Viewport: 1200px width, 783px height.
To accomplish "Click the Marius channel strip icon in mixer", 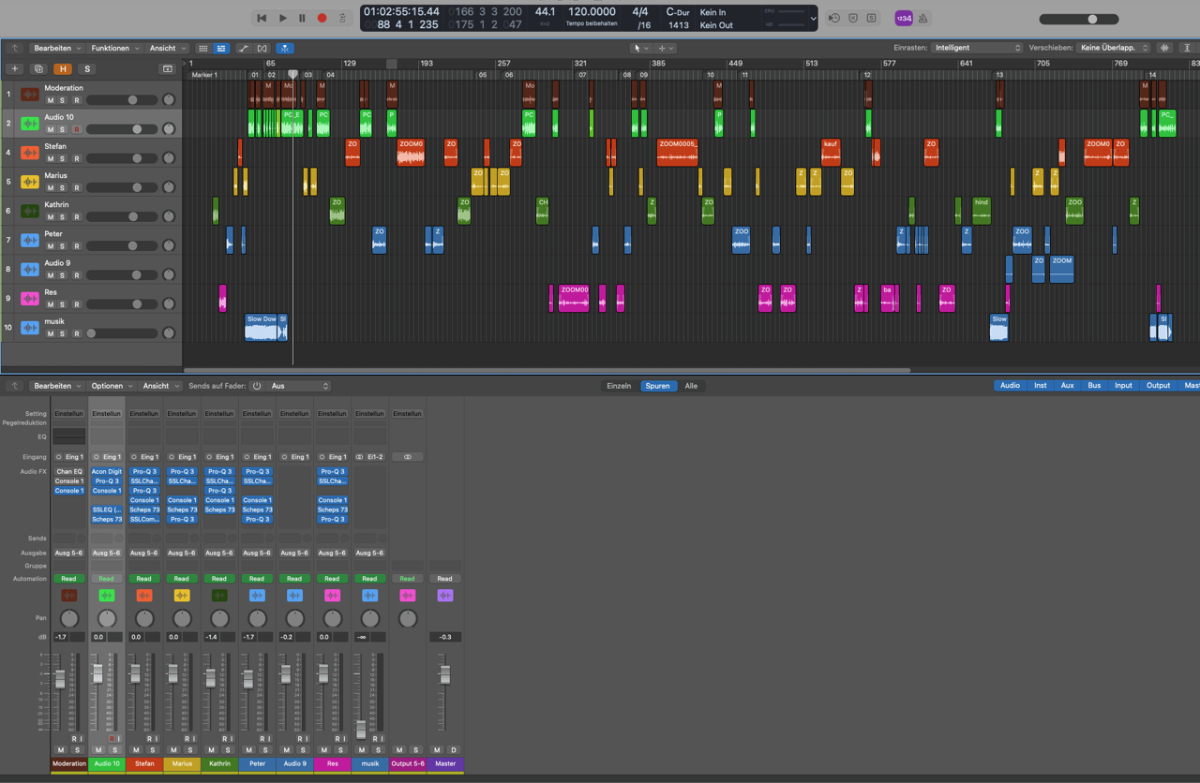I will point(181,595).
